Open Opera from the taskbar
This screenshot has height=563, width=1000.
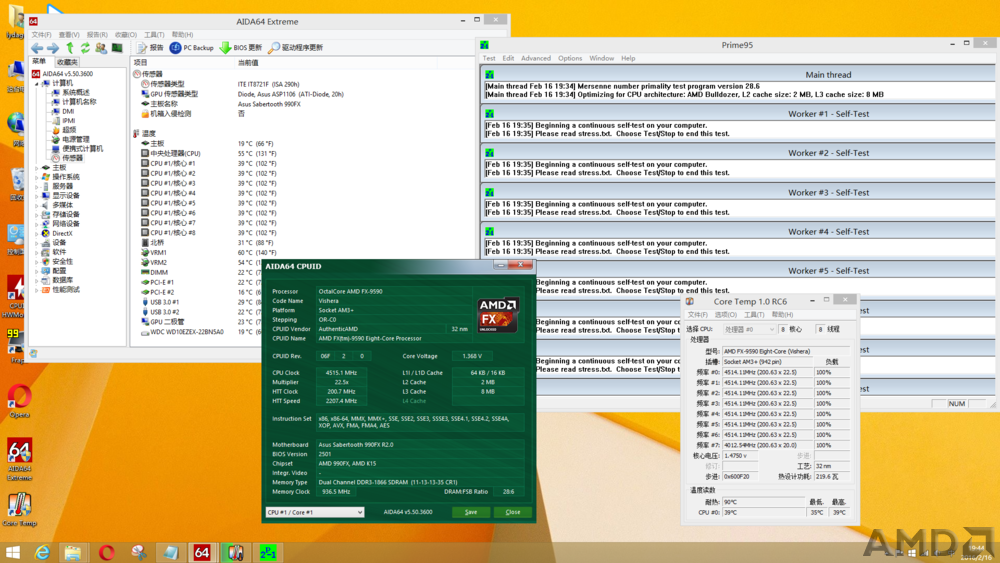click(x=107, y=552)
